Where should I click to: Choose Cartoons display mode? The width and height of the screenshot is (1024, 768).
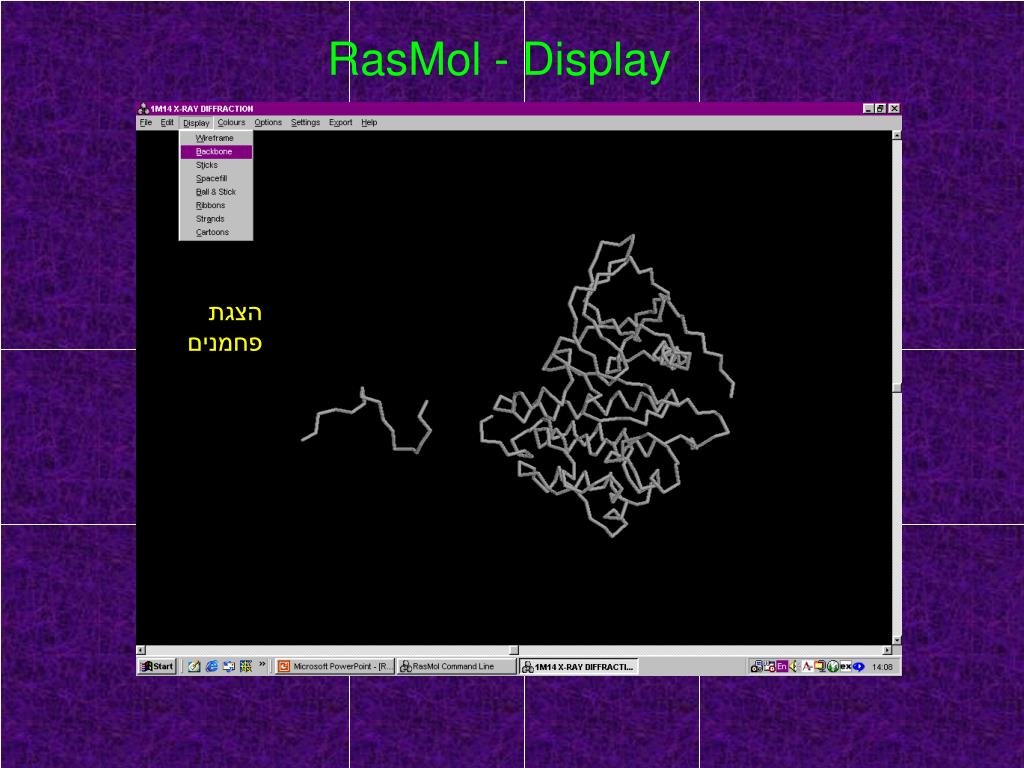point(216,232)
